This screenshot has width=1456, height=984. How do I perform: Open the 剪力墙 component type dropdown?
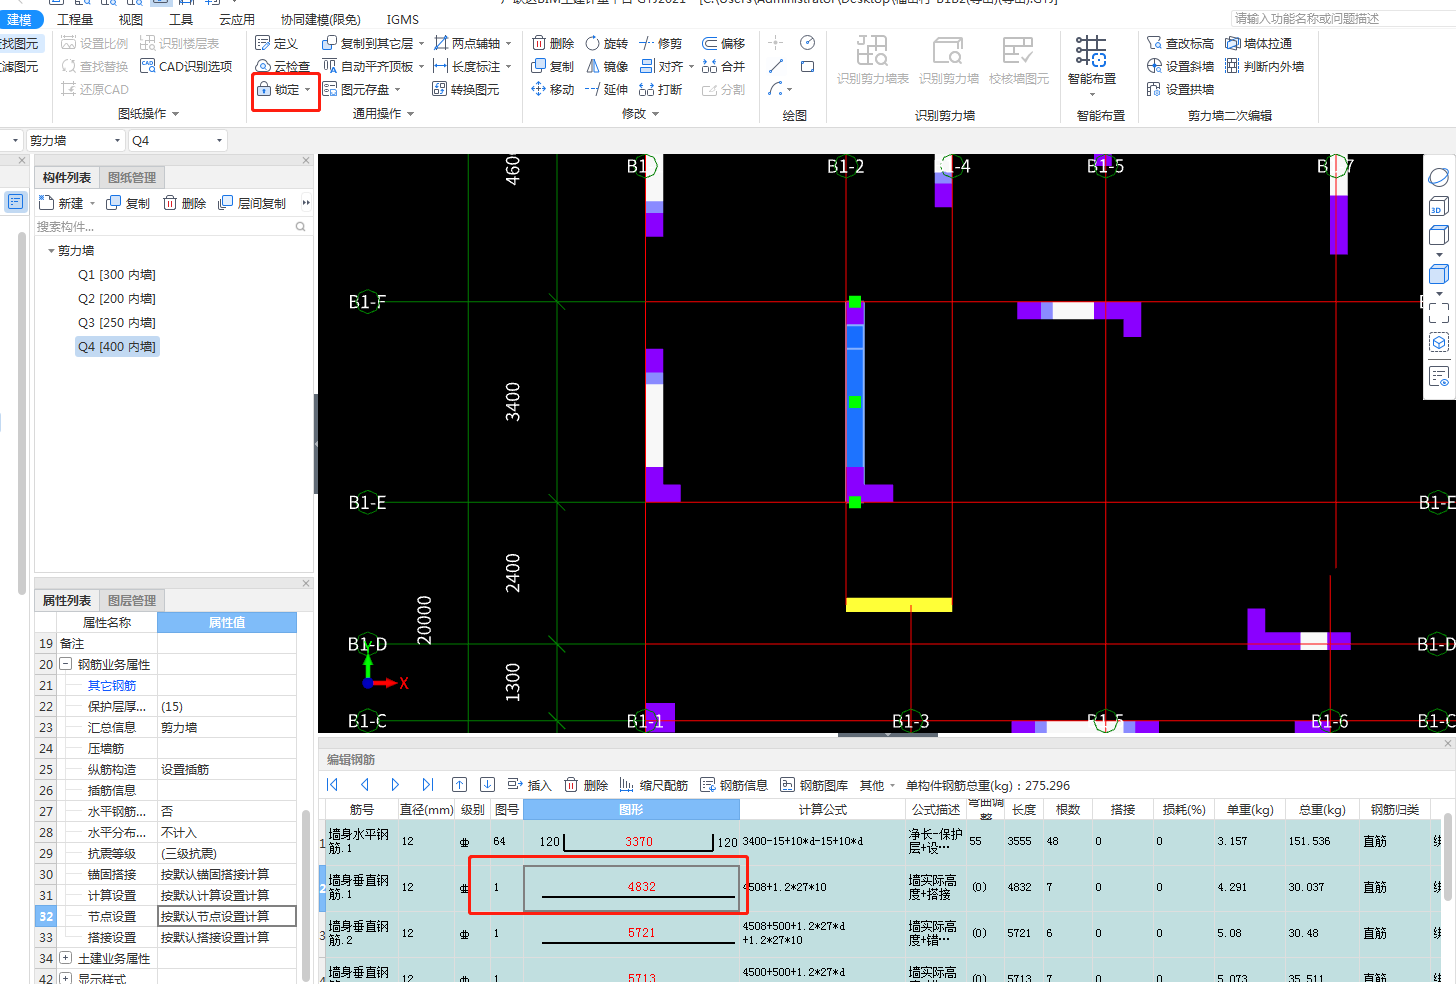[x=118, y=141]
